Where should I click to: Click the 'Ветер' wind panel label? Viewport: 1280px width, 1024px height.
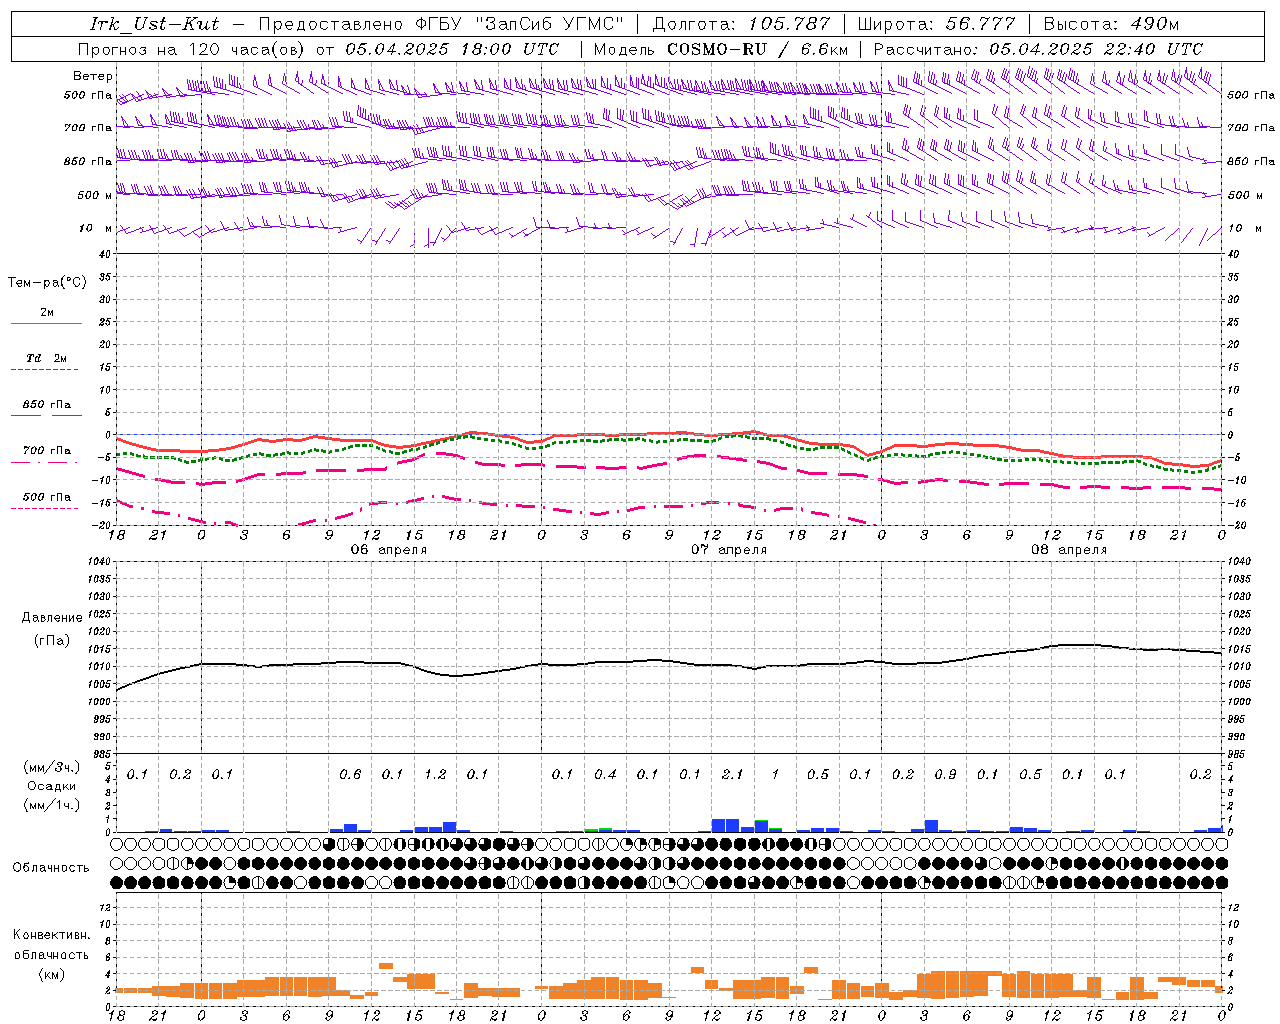tap(93, 76)
